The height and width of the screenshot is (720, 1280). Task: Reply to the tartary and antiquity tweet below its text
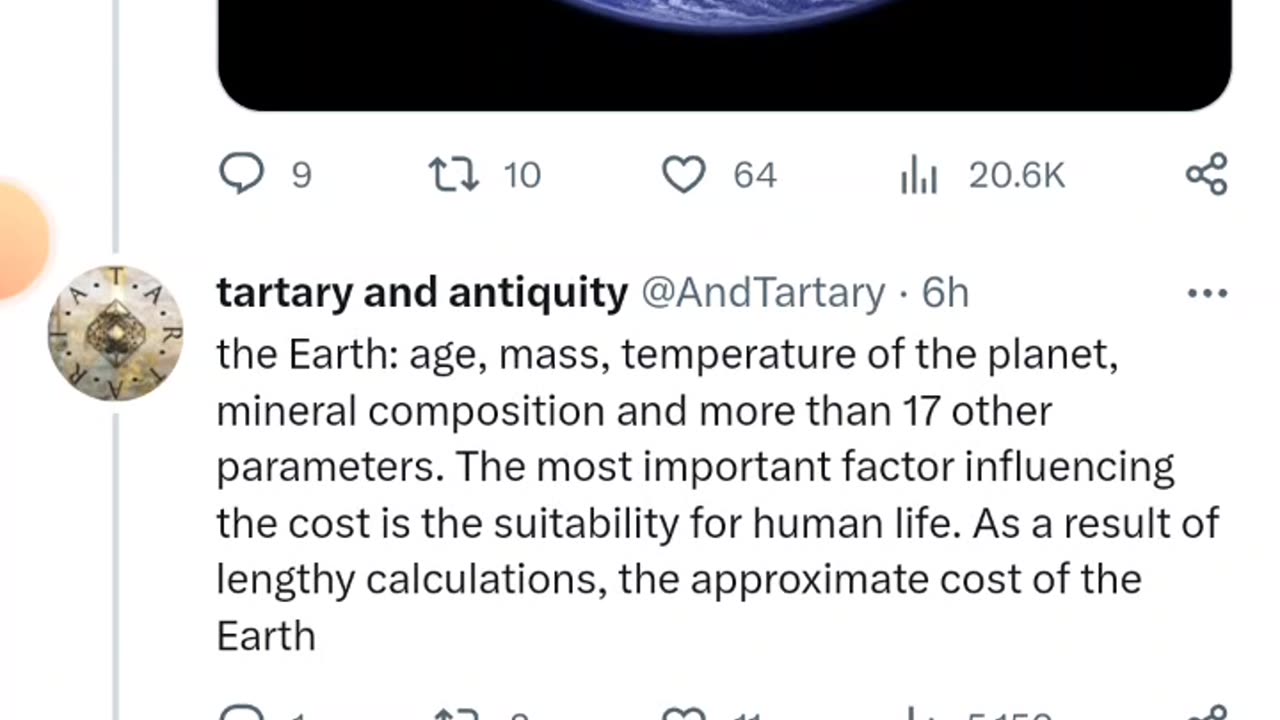coord(241,713)
